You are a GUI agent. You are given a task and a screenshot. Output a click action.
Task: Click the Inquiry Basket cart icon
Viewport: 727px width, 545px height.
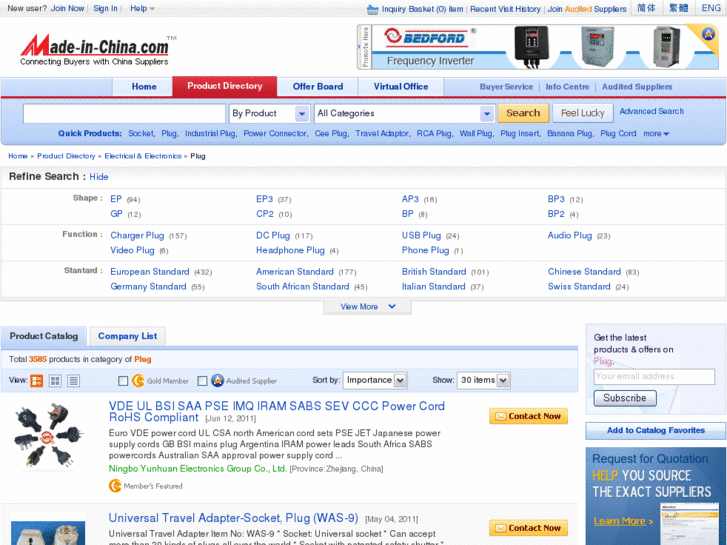pos(372,9)
